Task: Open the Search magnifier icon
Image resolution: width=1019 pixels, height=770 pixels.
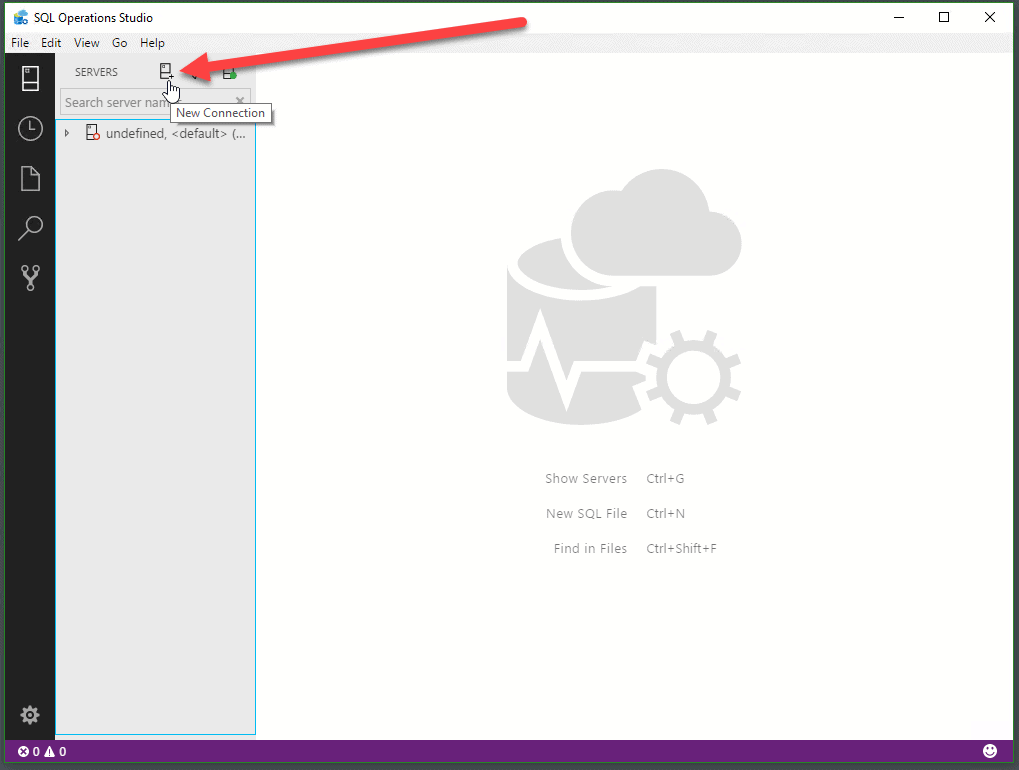Action: 30,228
